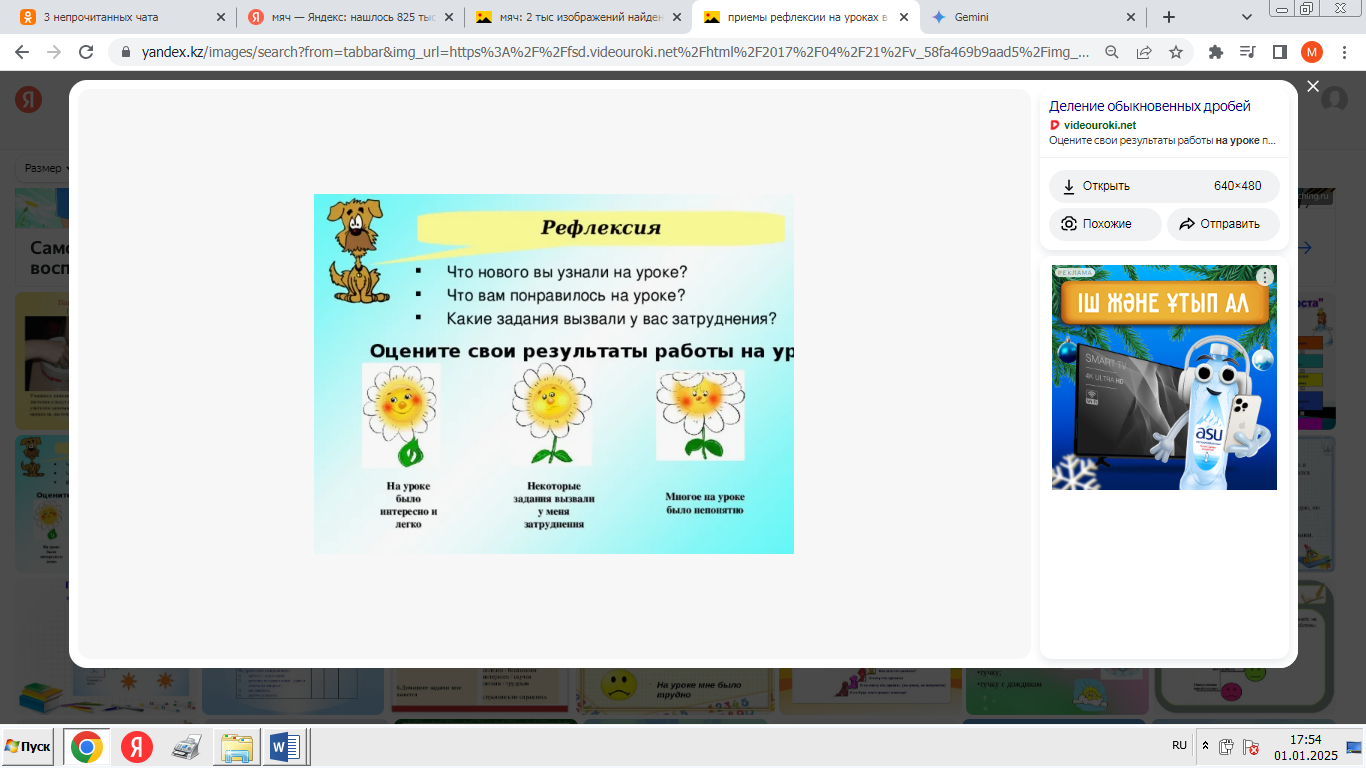Switch to the мяч: 2 тыс изображений tab
The image size is (1366, 768).
577,17
